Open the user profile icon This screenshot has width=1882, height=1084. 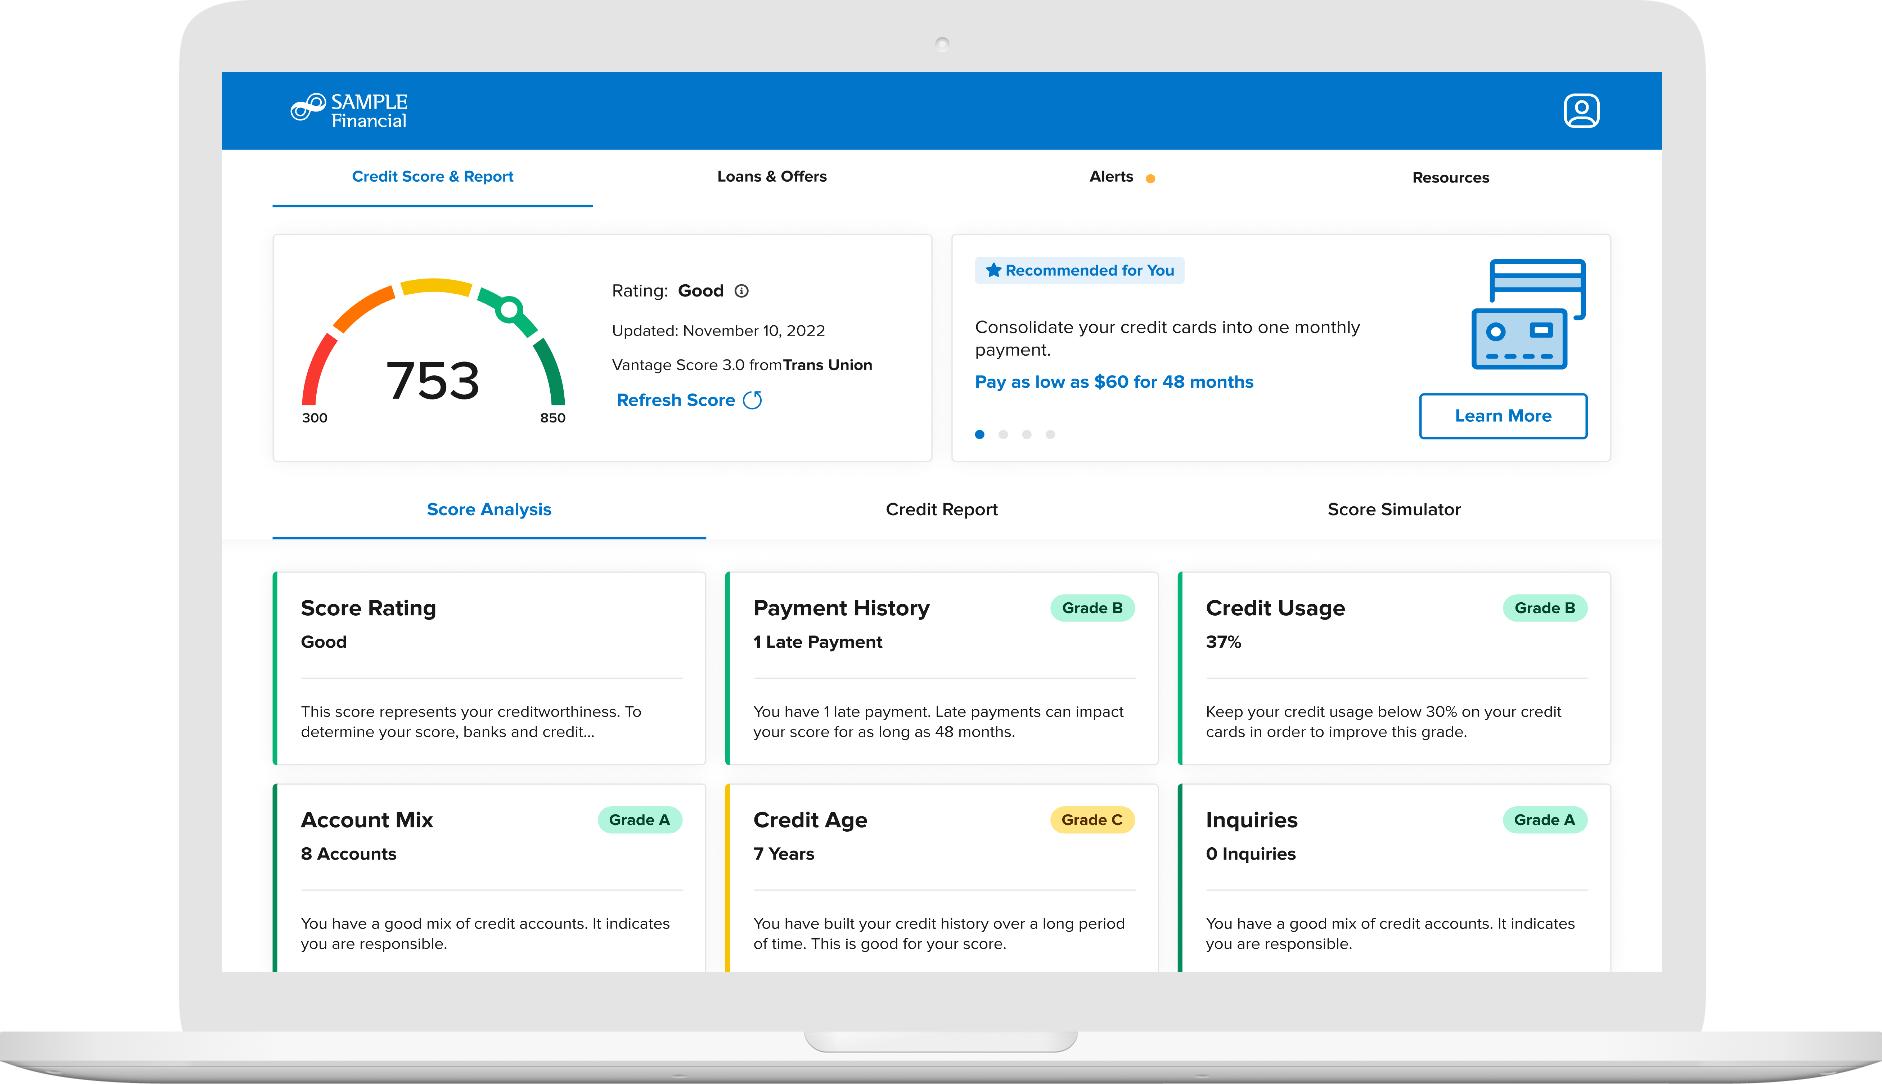coord(1581,110)
